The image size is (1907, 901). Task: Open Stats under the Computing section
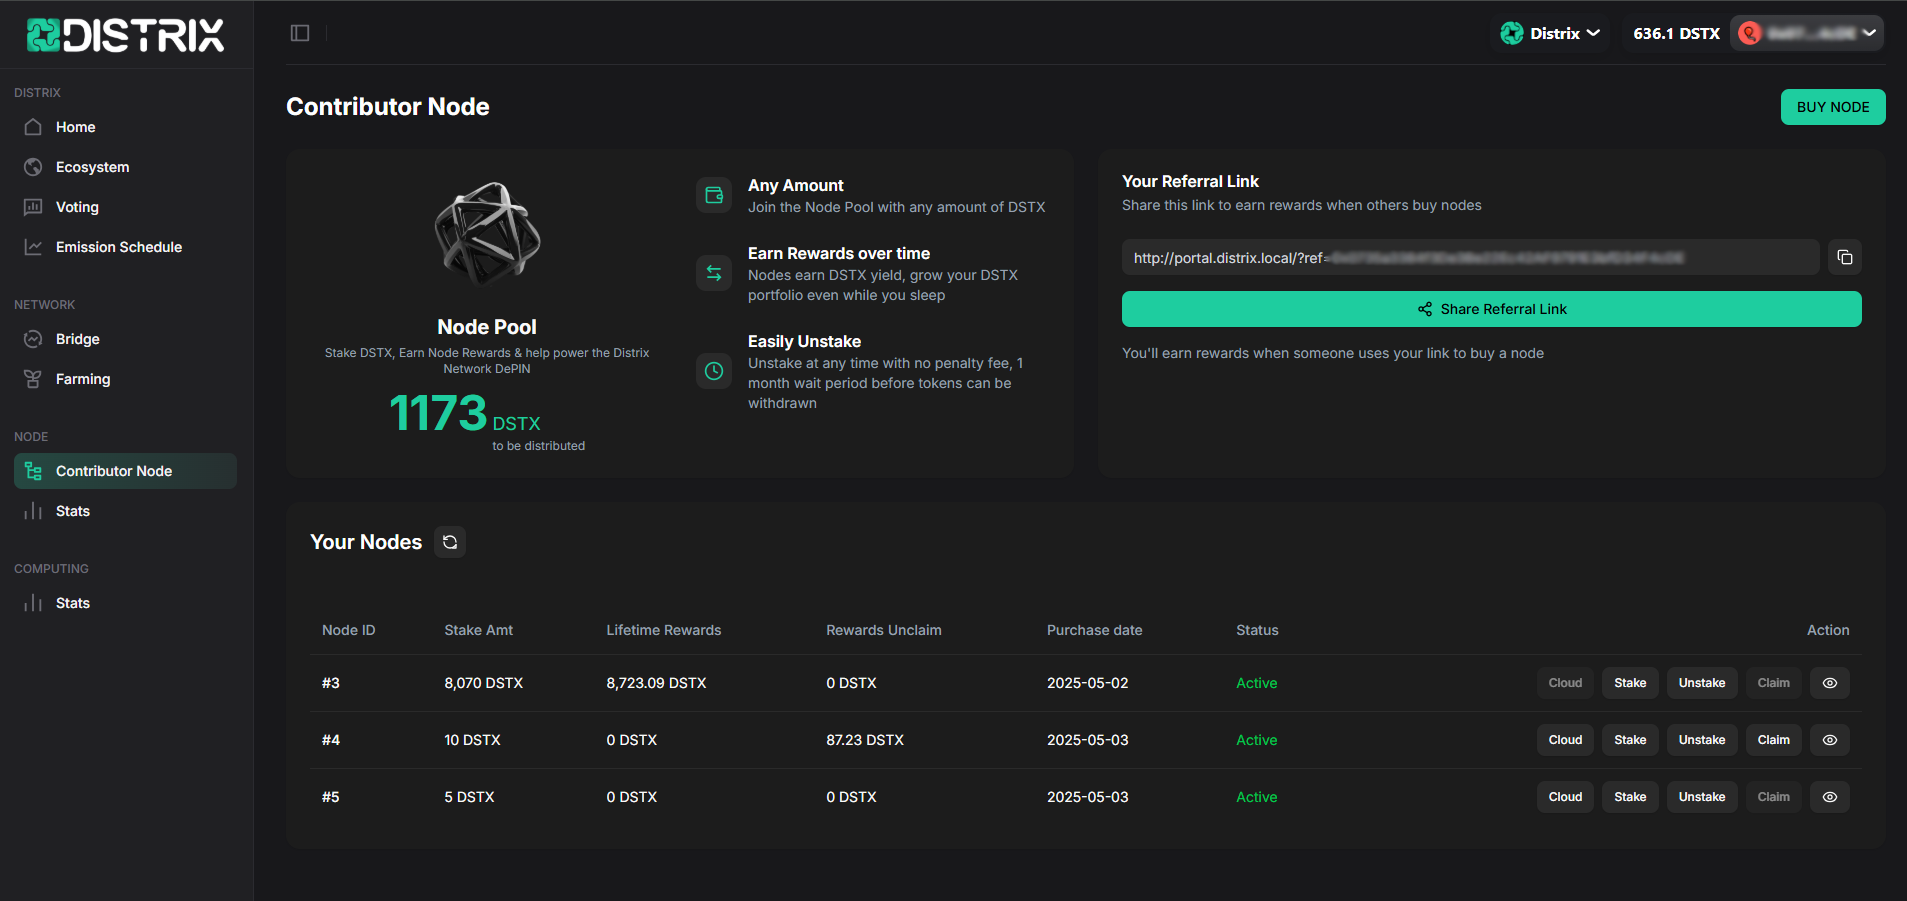point(125,603)
